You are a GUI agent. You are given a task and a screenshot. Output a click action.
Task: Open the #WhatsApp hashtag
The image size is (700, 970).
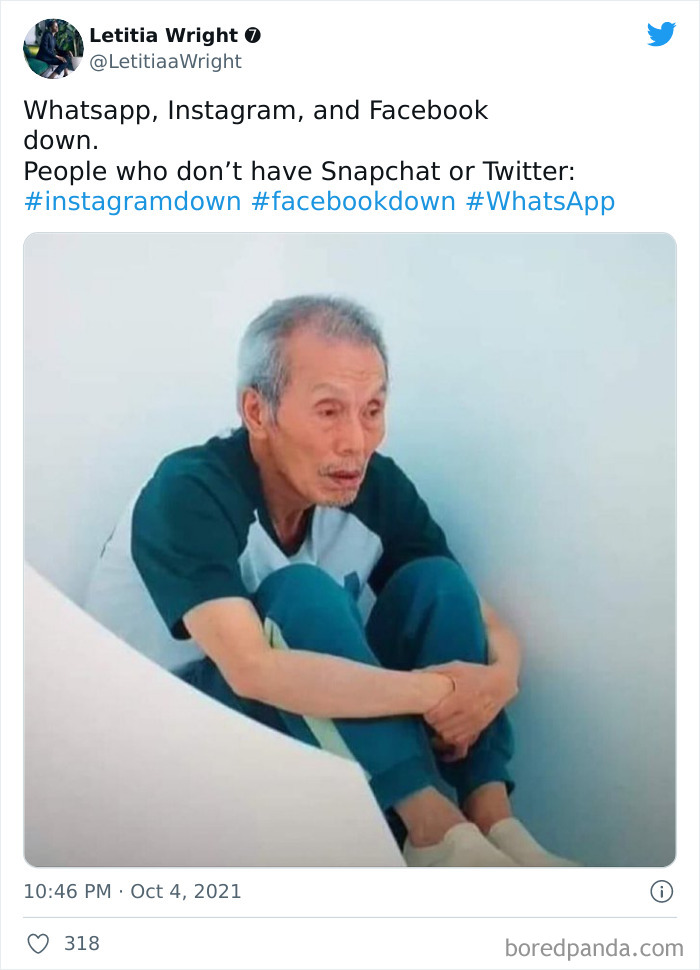click(x=540, y=201)
